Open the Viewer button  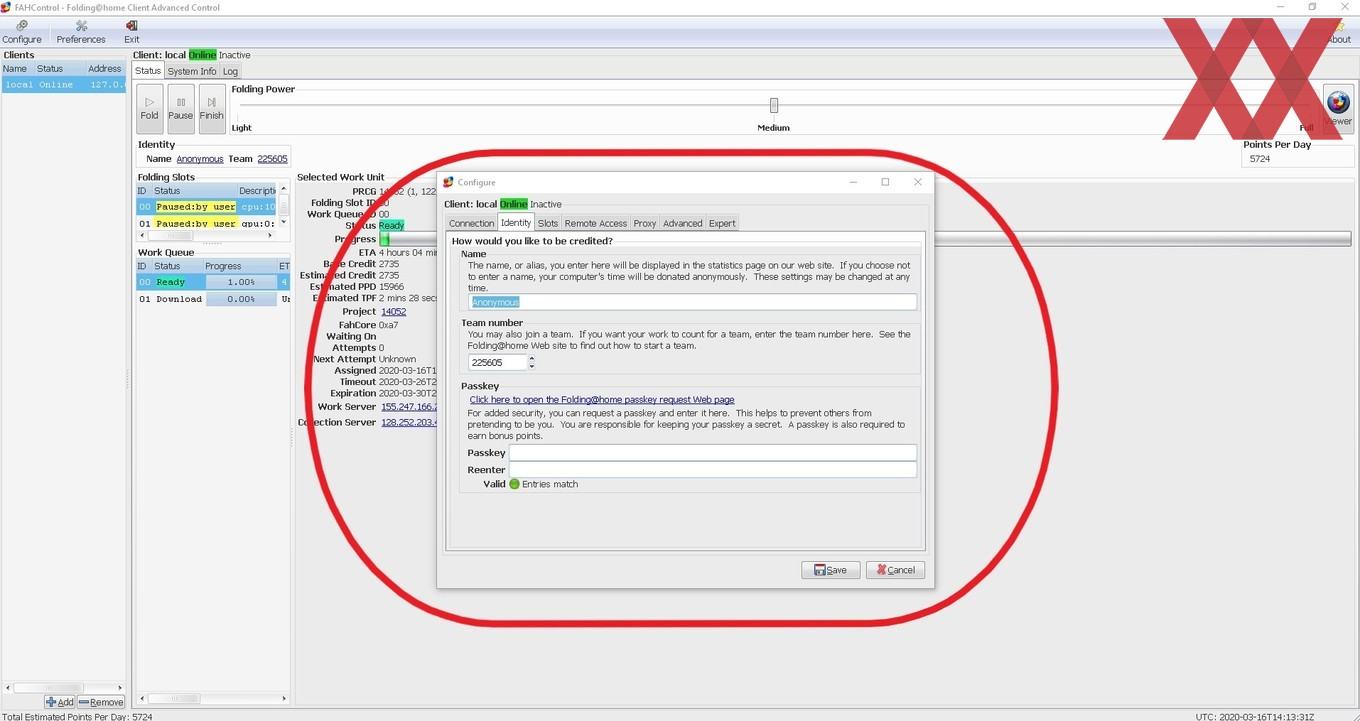tap(1338, 109)
